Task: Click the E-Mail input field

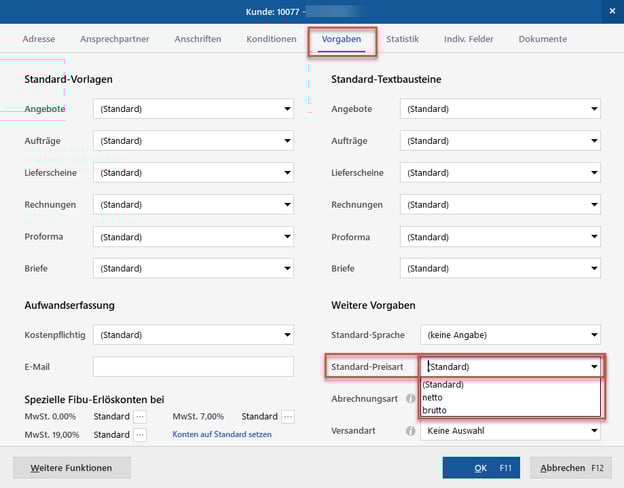Action: pos(193,367)
